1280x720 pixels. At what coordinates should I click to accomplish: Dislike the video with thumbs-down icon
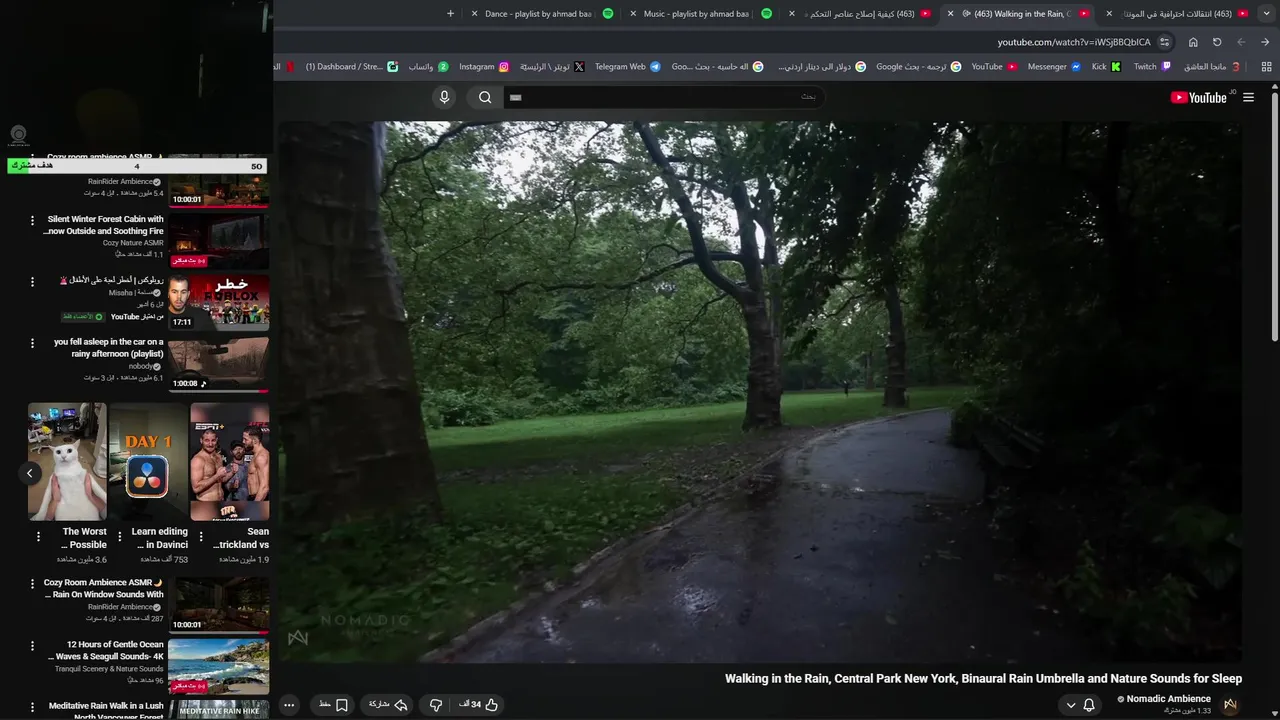(436, 705)
